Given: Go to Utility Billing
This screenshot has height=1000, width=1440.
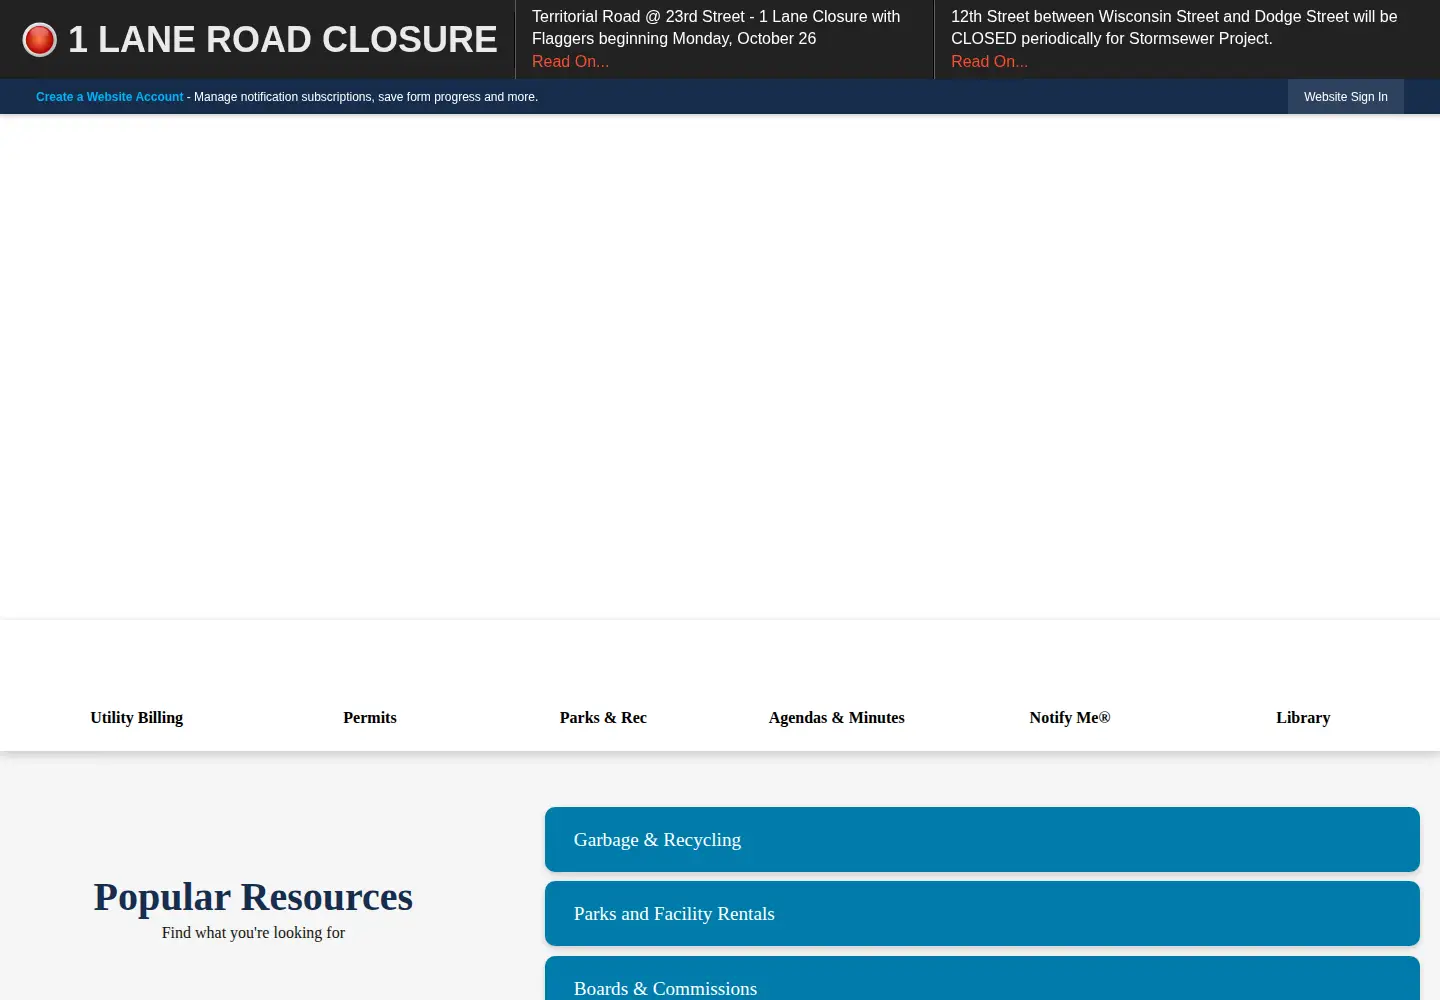Looking at the screenshot, I should tap(137, 718).
